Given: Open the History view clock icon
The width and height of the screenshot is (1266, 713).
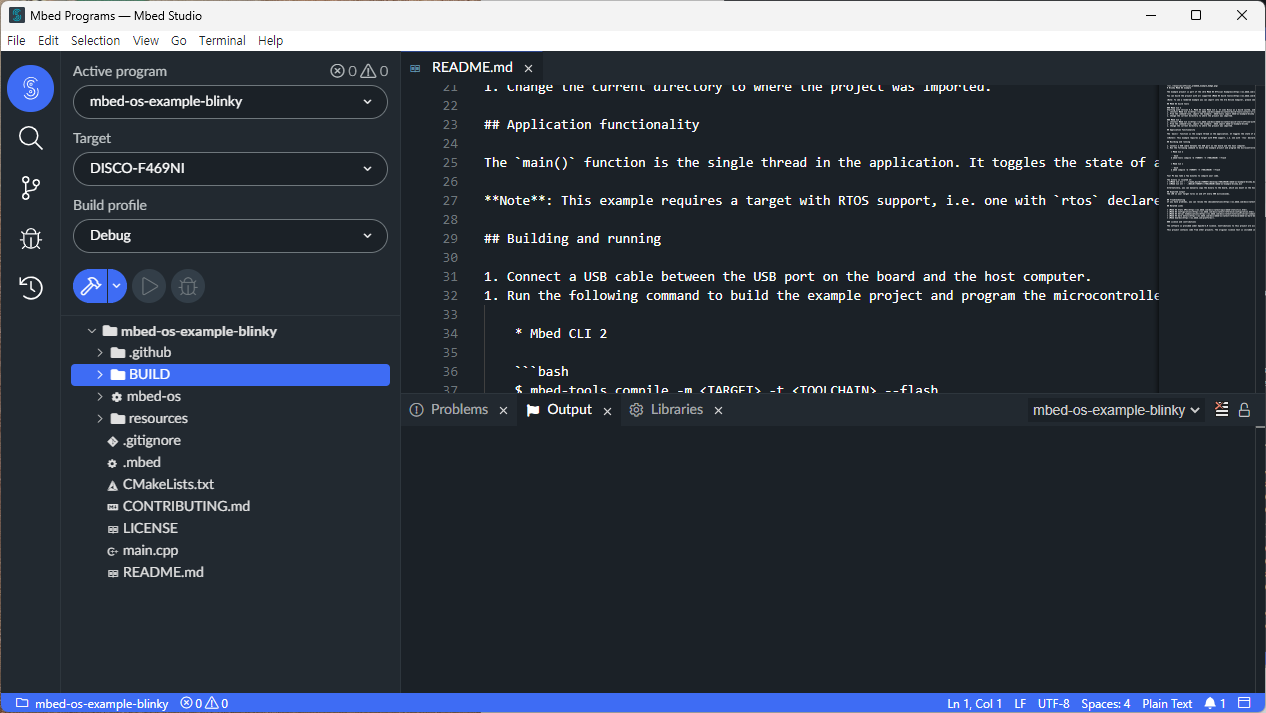Looking at the screenshot, I should pos(31,288).
